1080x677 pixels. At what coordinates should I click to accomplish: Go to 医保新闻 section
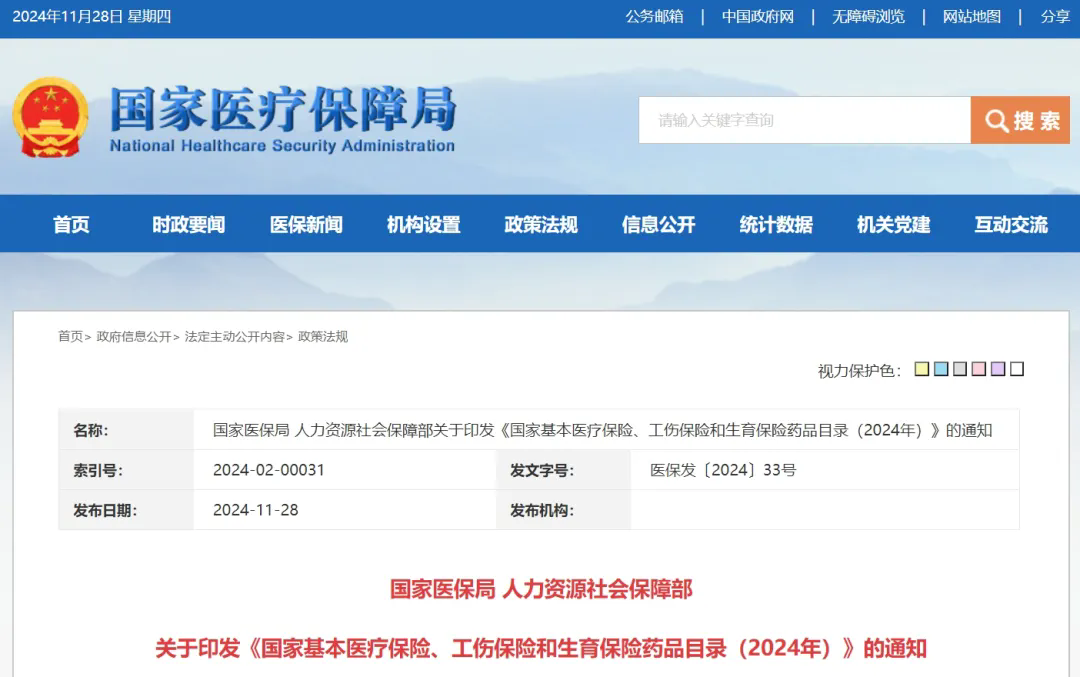pyautogui.click(x=306, y=224)
